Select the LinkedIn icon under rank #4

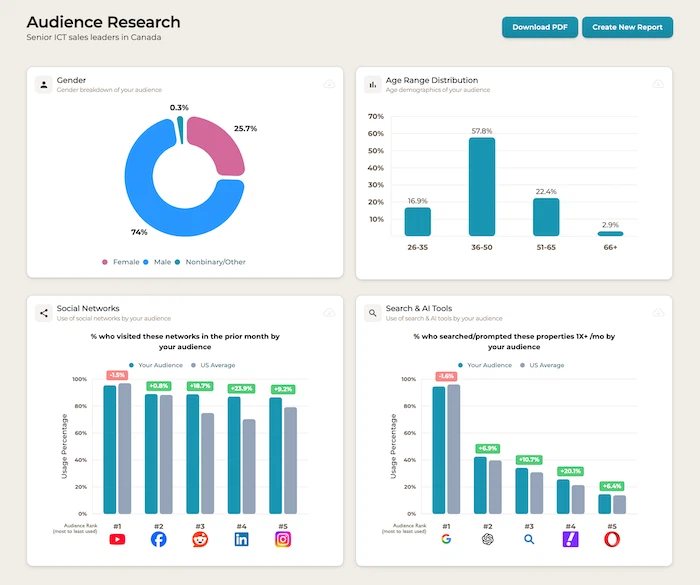click(241, 539)
